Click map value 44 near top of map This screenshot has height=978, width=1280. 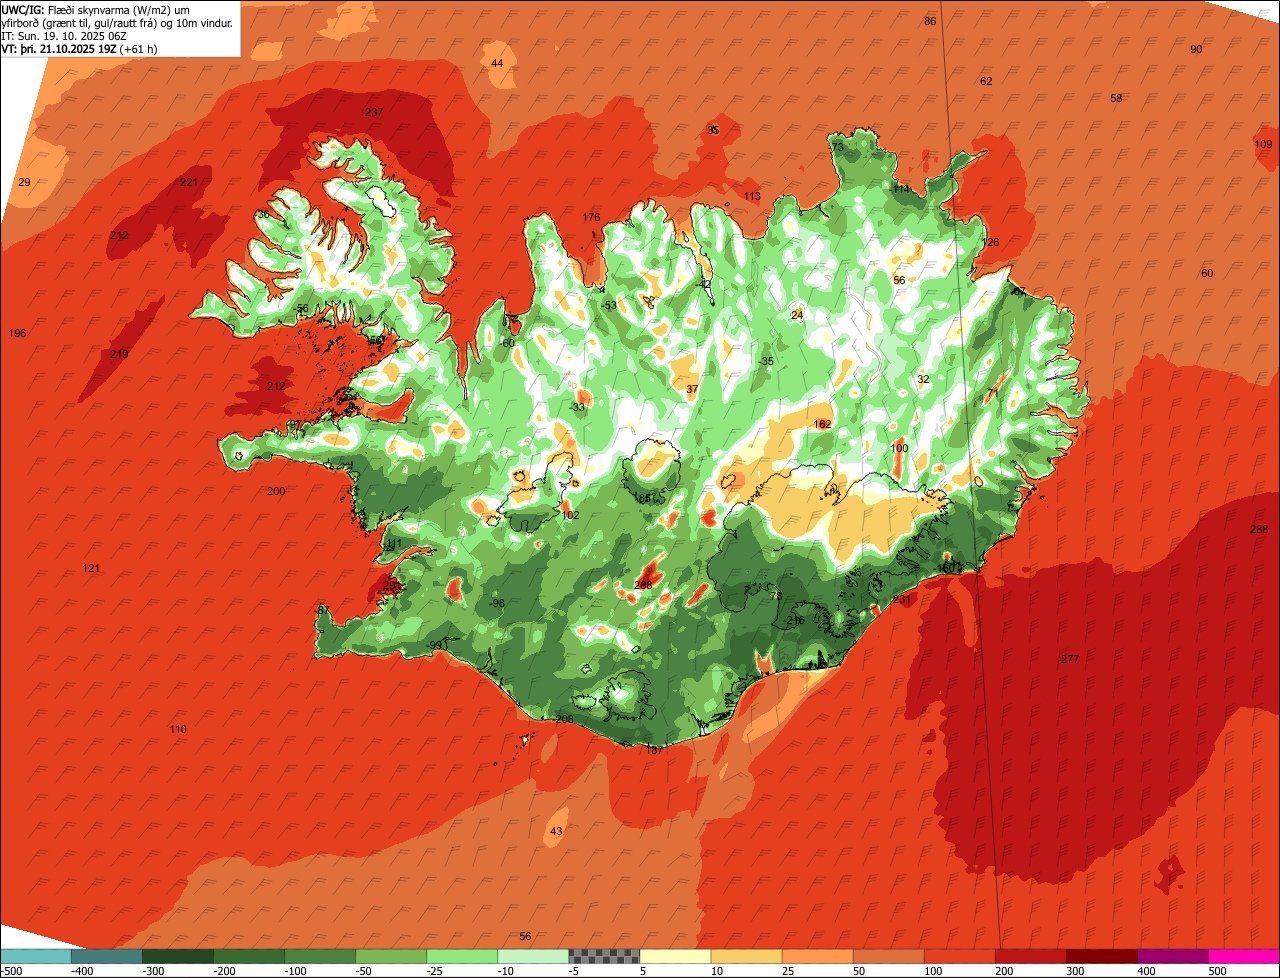(x=497, y=63)
